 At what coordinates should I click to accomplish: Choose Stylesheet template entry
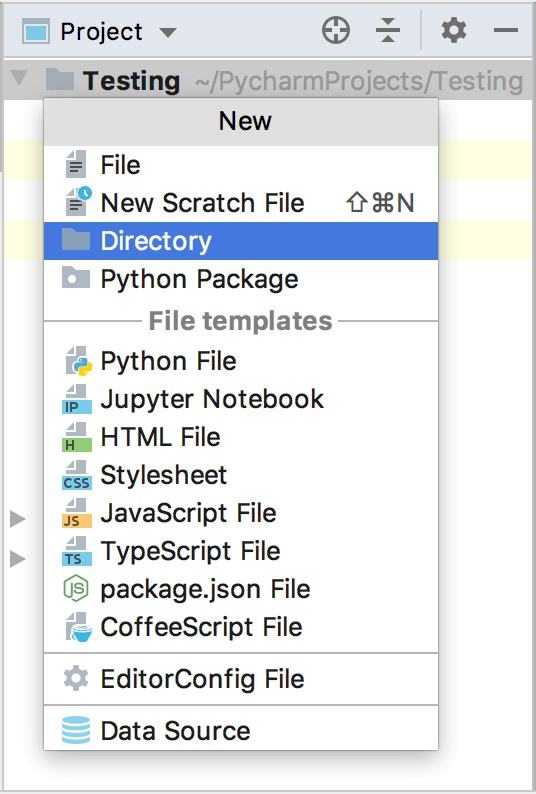pyautogui.click(x=241, y=475)
